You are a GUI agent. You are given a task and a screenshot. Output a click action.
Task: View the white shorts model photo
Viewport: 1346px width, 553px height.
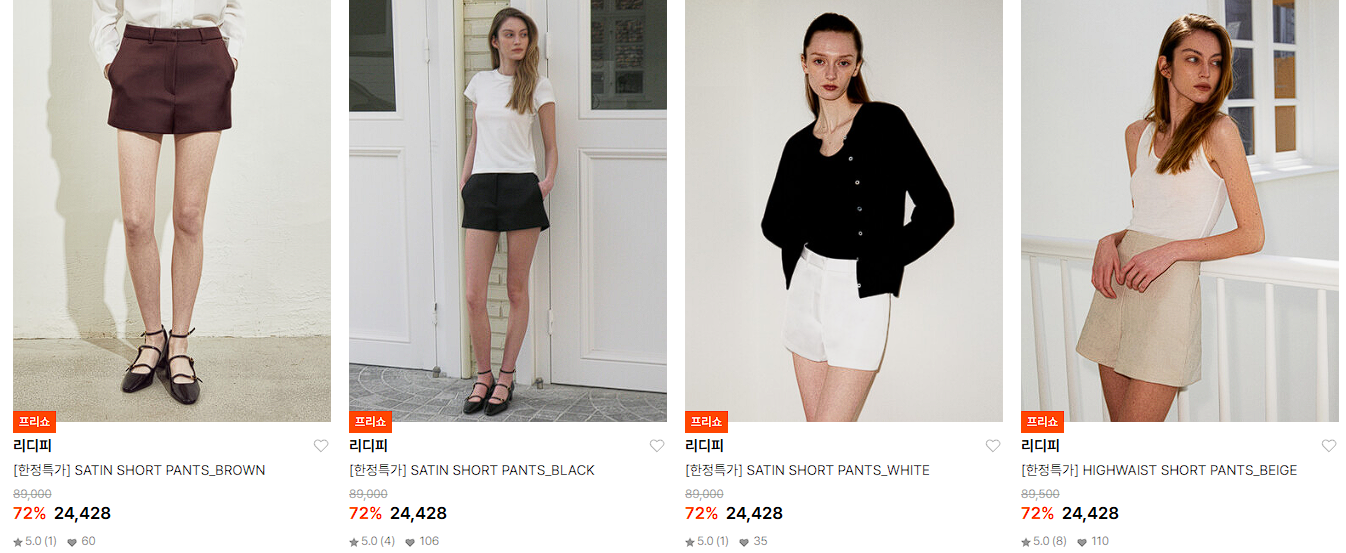[844, 210]
